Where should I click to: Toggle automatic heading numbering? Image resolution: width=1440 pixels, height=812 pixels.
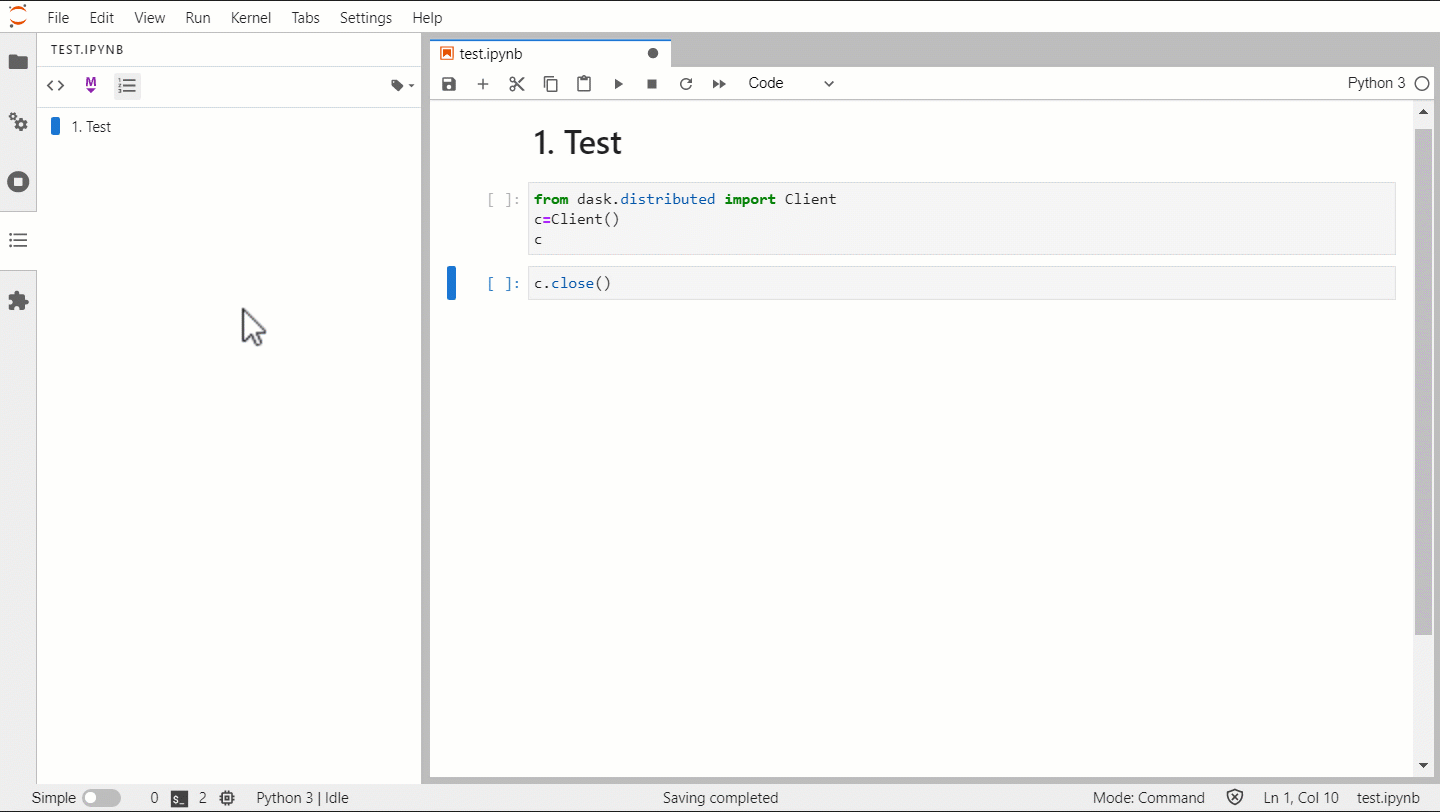click(127, 86)
